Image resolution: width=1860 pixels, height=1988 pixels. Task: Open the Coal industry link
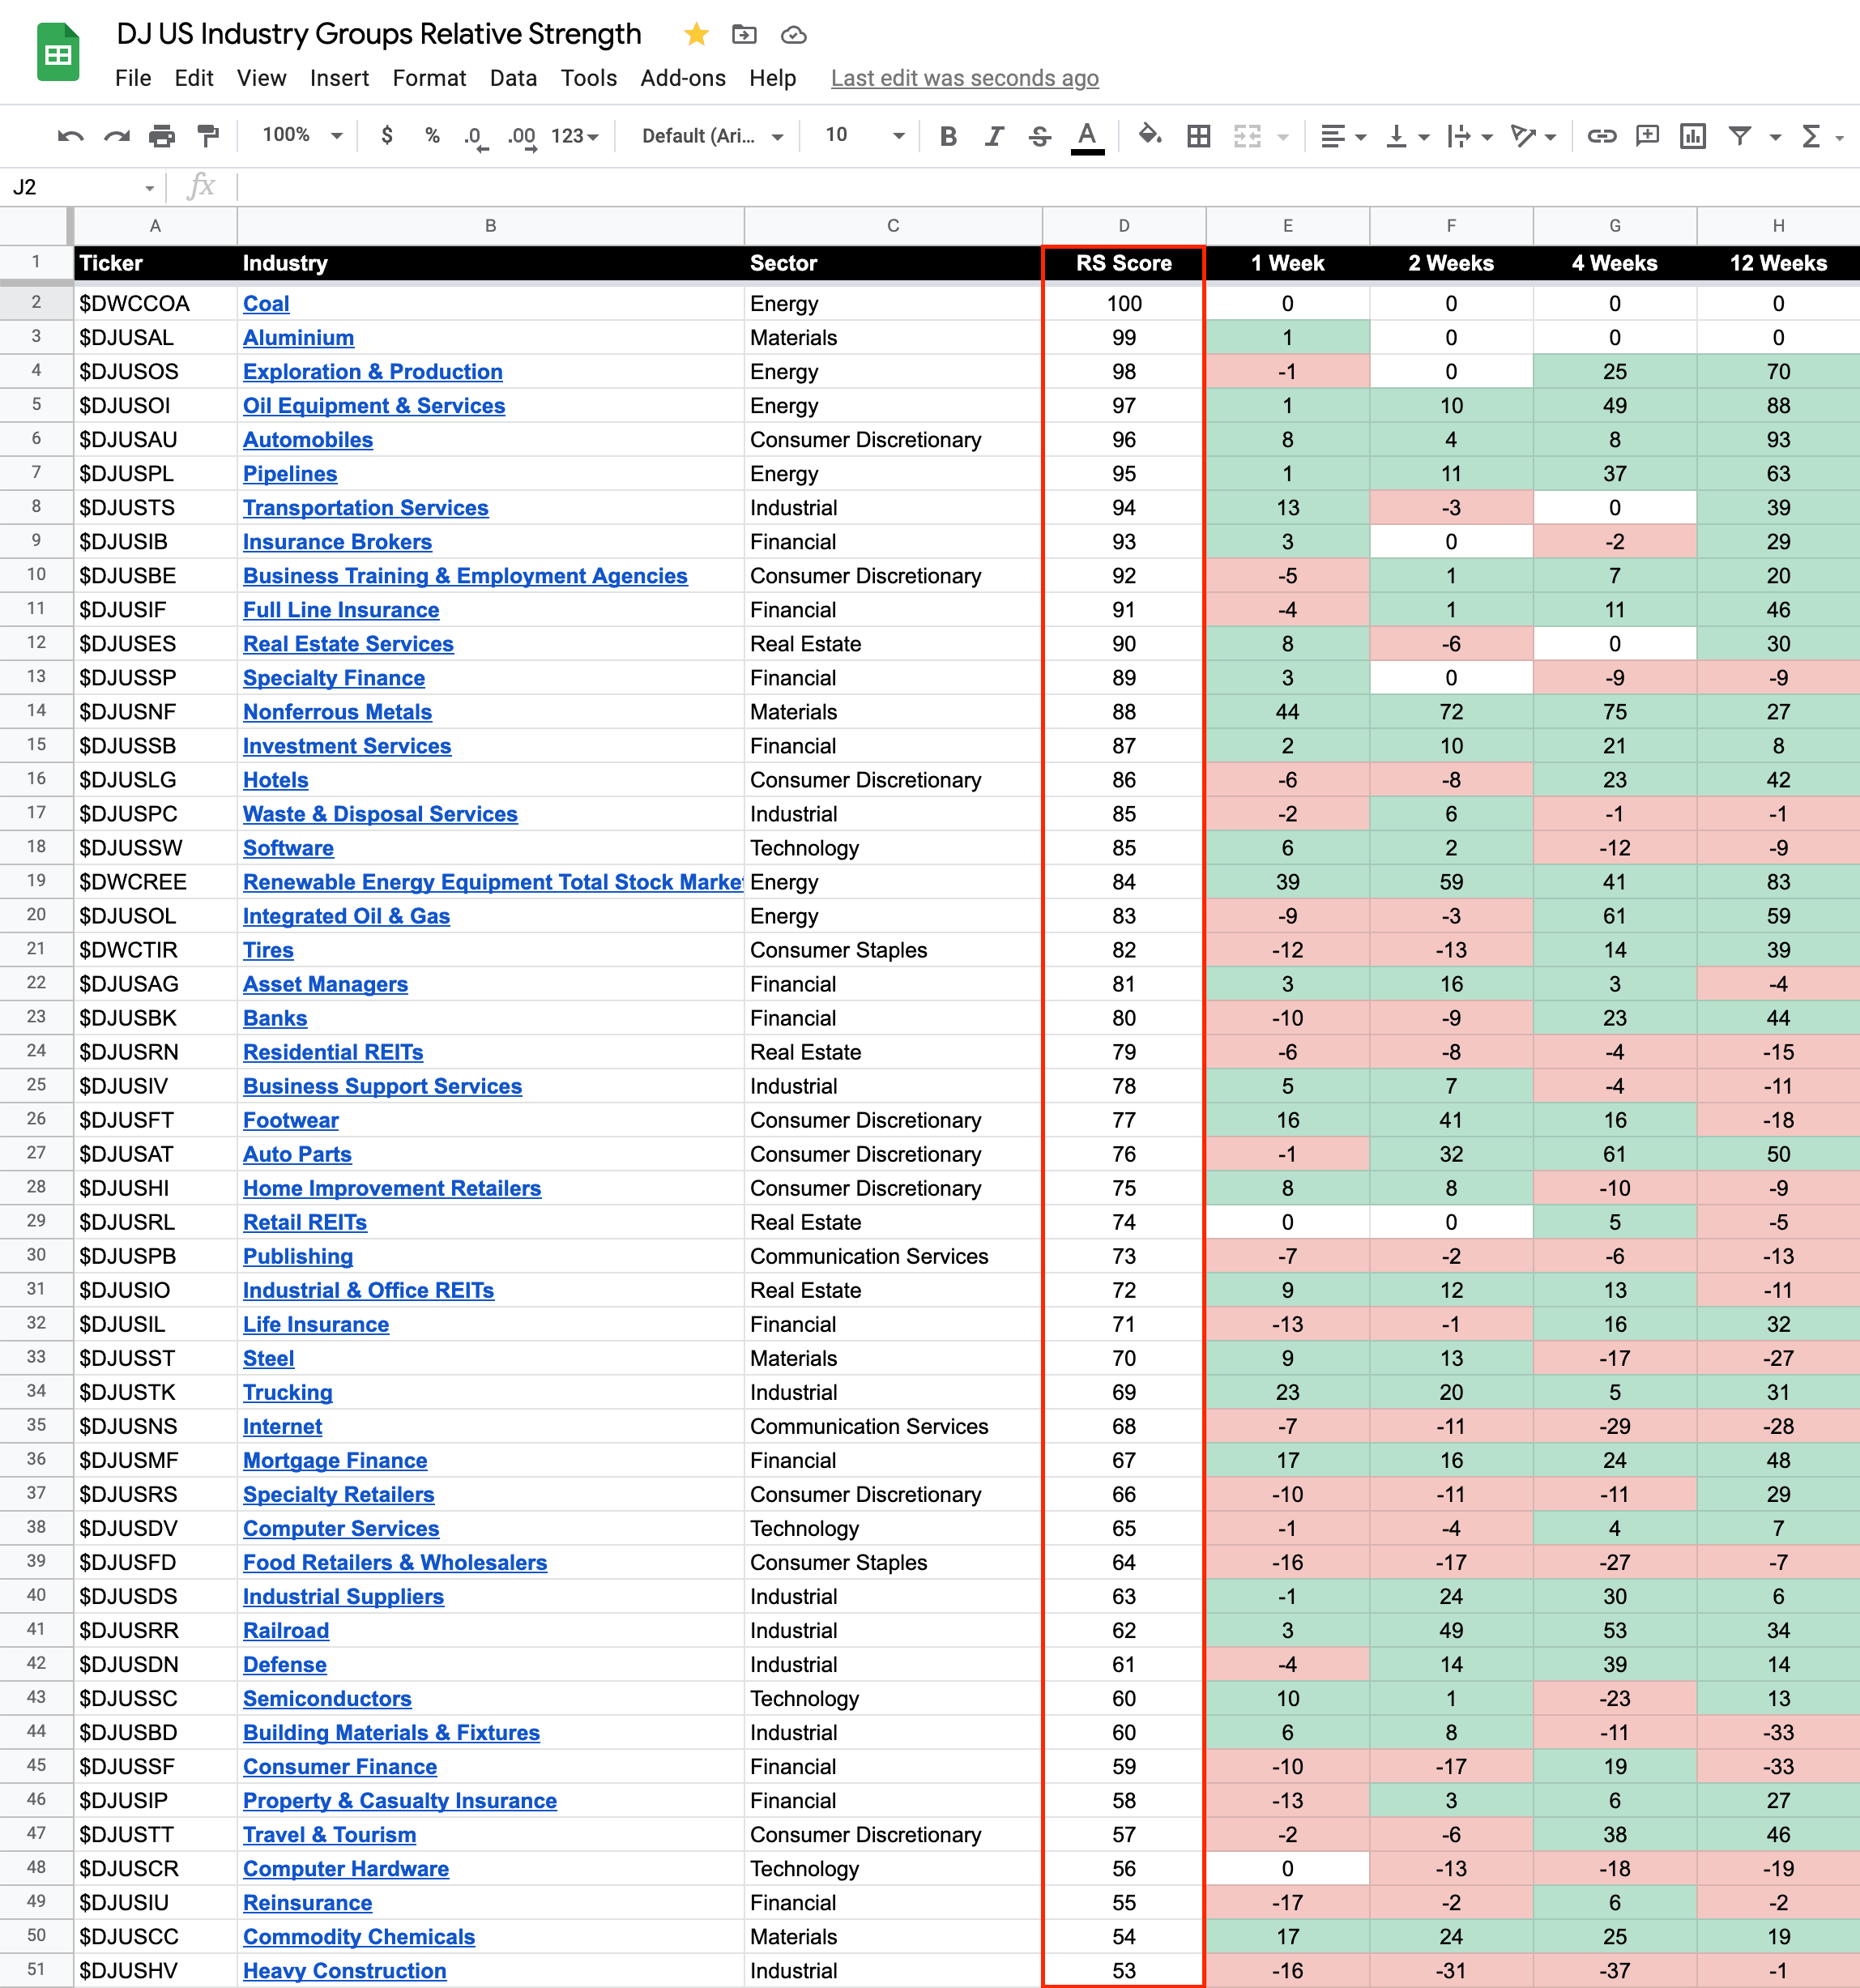266,304
